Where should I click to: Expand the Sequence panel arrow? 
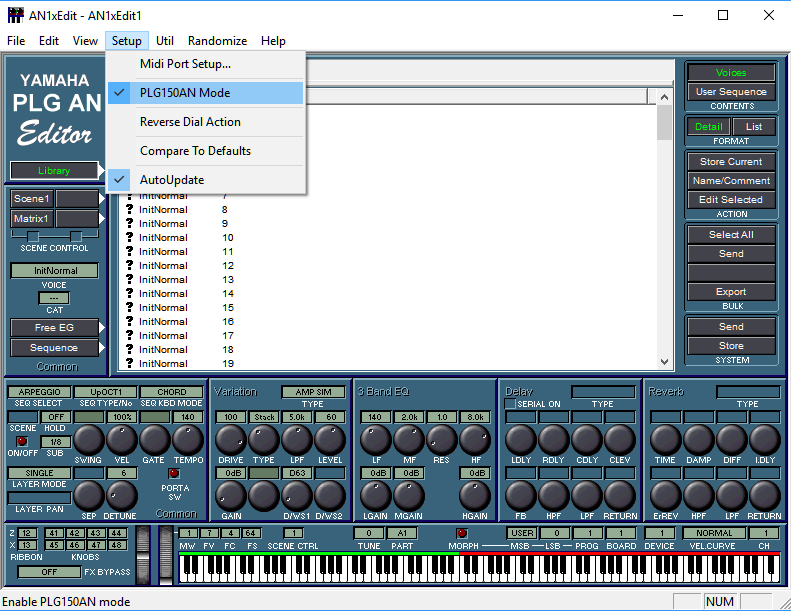pos(101,348)
